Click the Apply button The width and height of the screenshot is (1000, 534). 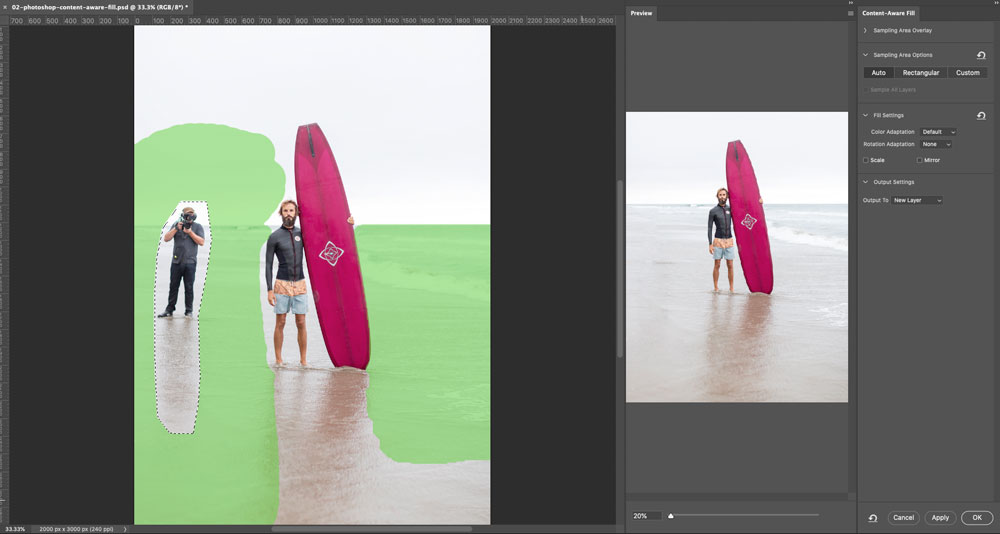click(940, 518)
